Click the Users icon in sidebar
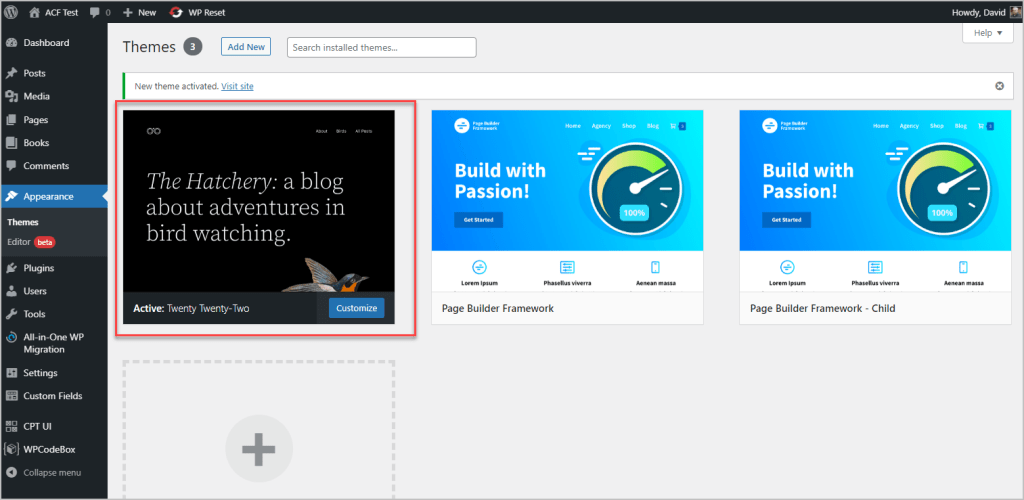Viewport: 1024px width, 500px height. click(11, 291)
